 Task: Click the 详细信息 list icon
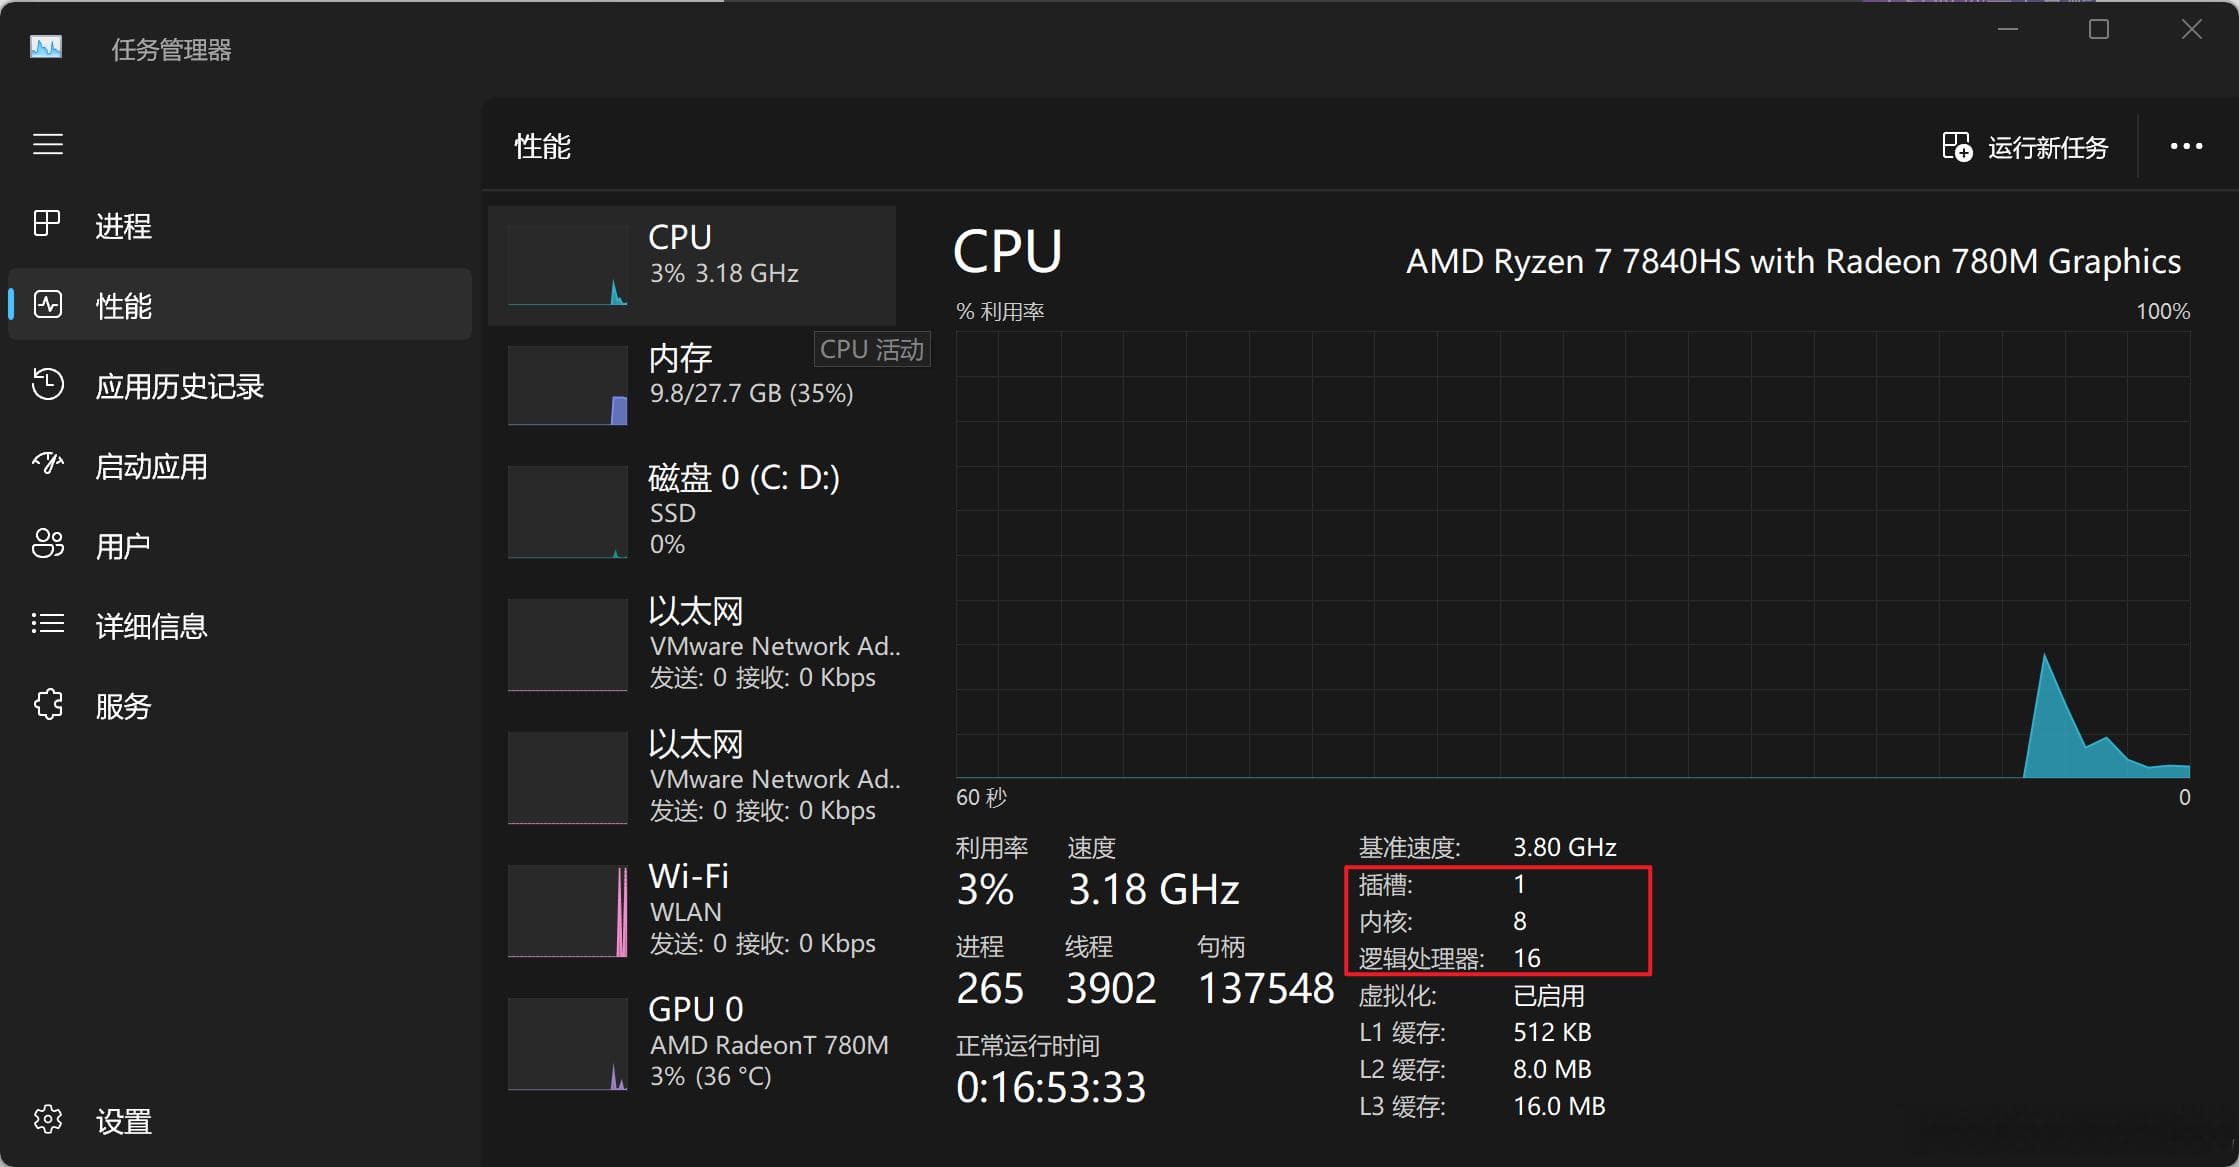point(47,624)
